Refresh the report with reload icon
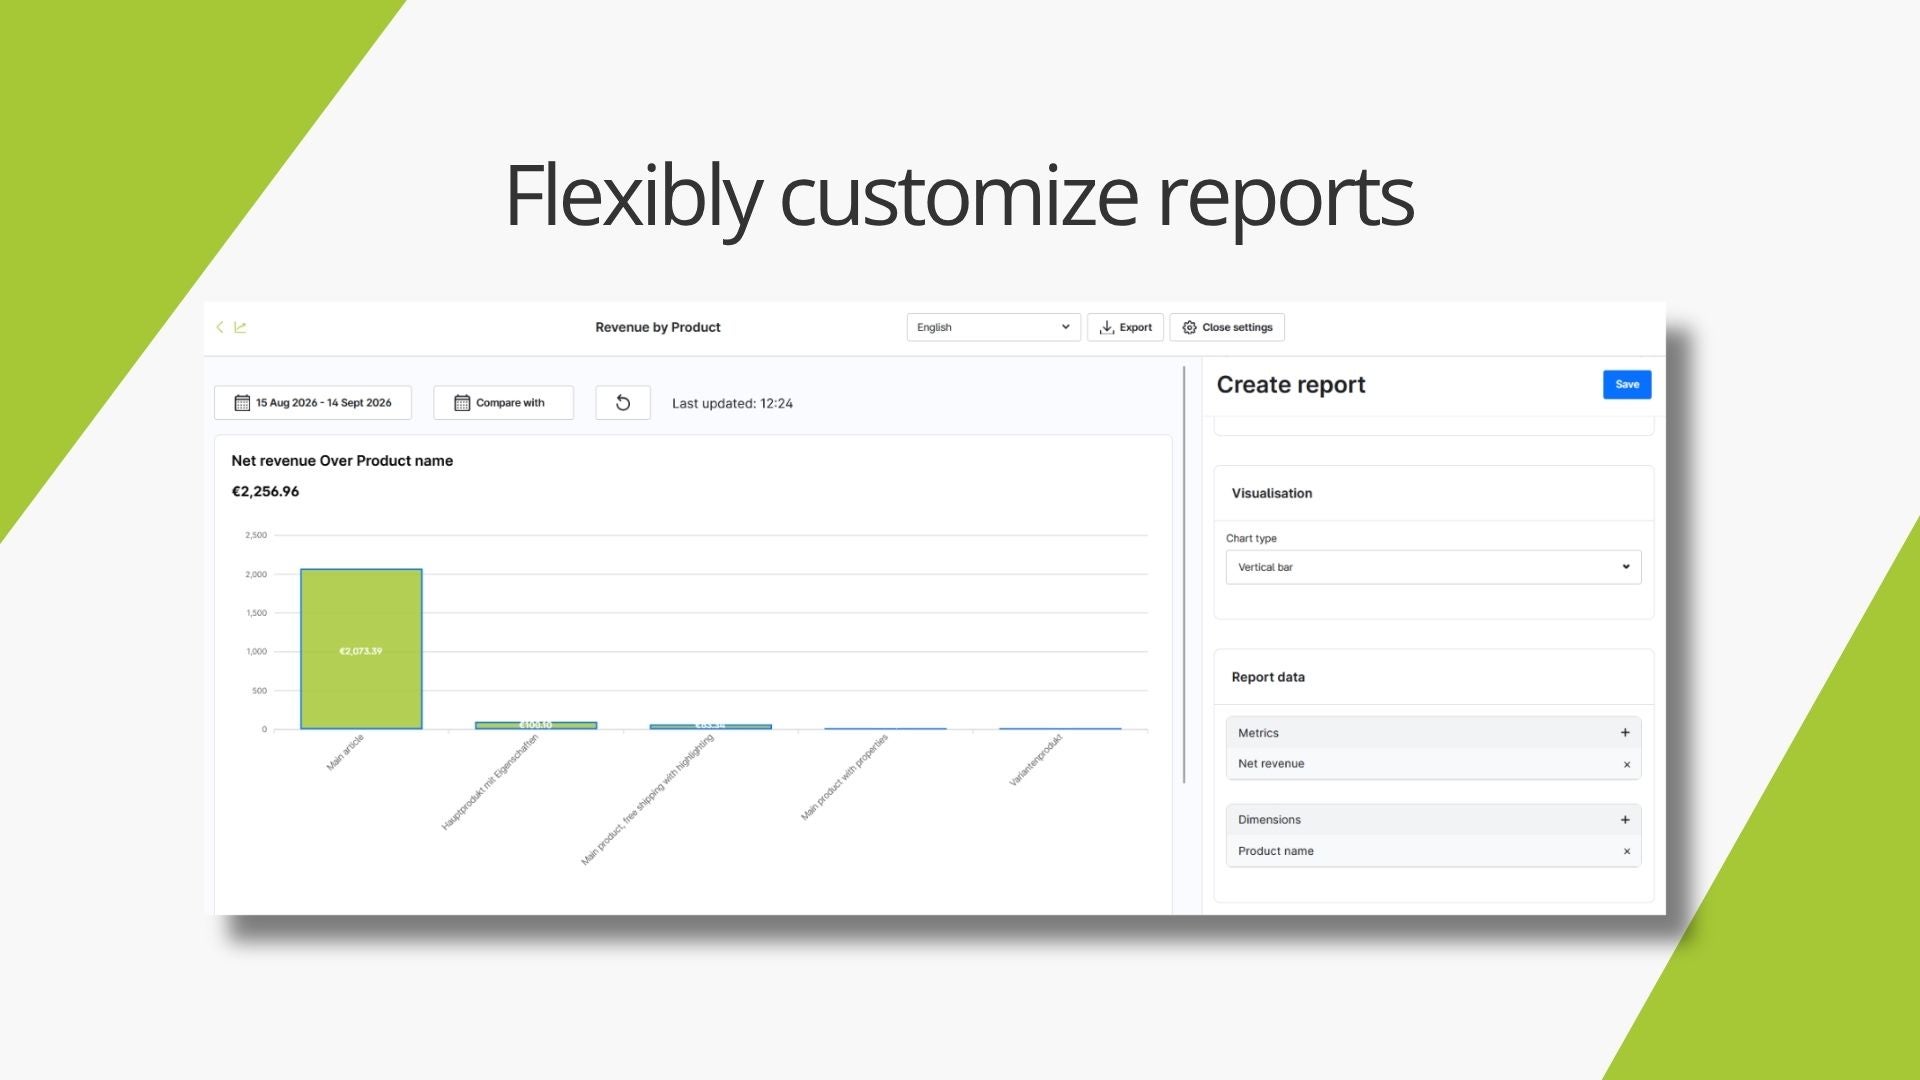Screen dimensions: 1920x1080 623,403
